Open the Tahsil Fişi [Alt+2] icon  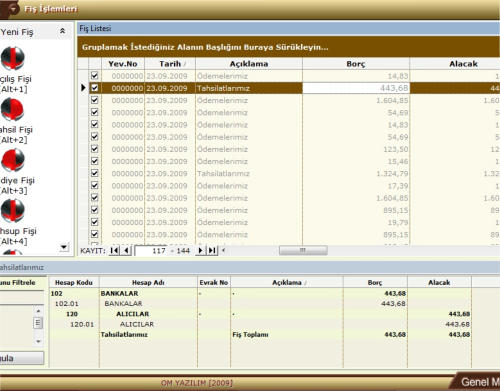13,109
